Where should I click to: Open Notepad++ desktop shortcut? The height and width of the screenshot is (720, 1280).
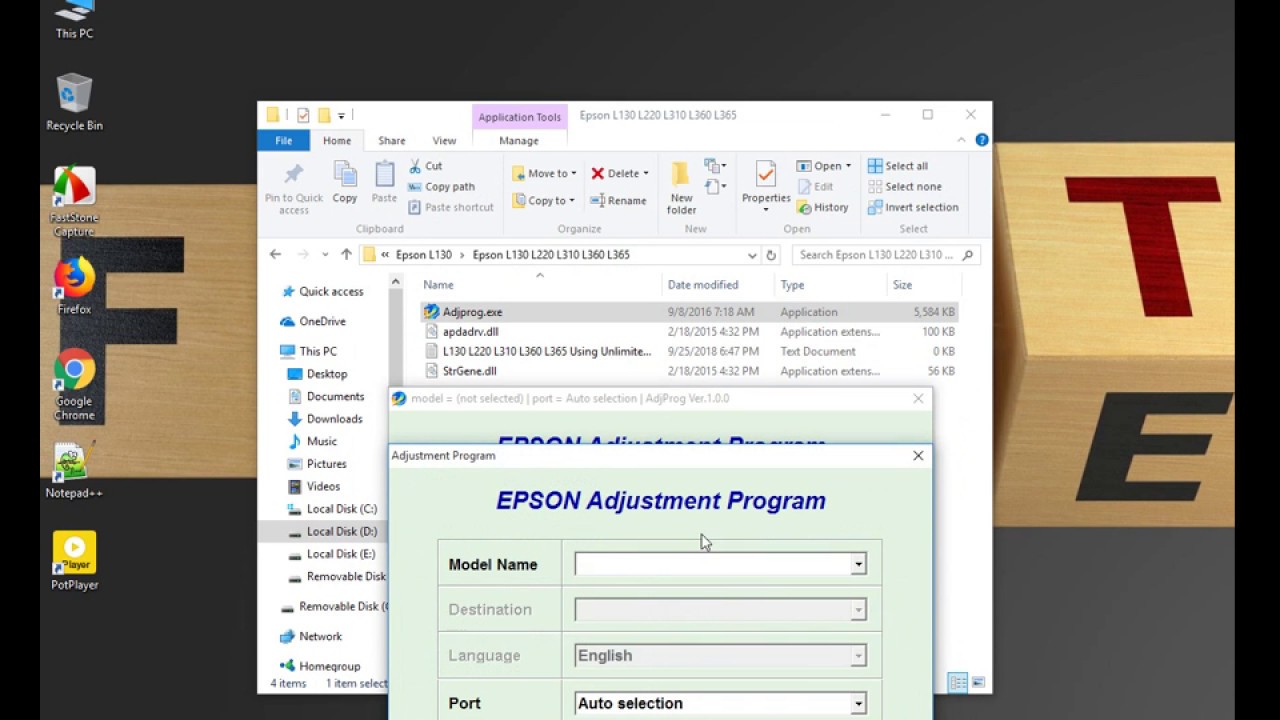[x=74, y=471]
